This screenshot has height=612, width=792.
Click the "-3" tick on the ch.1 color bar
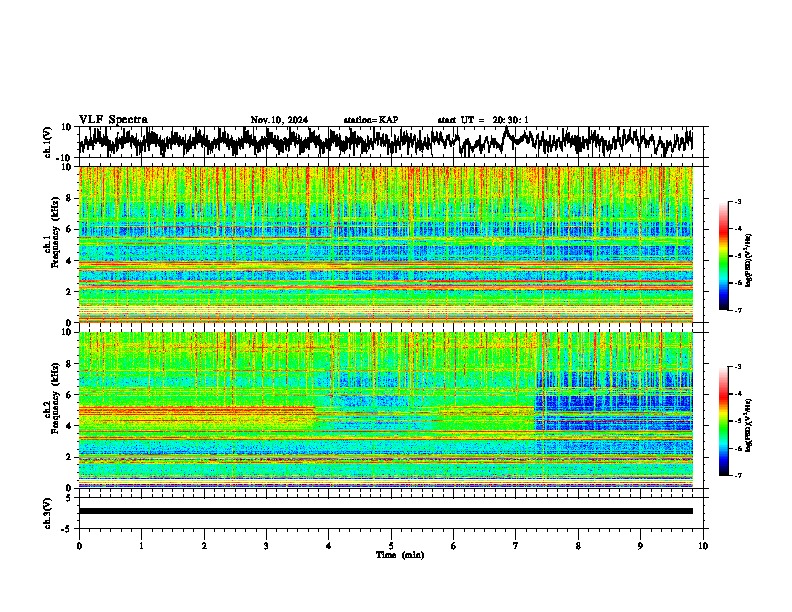pyautogui.click(x=737, y=201)
